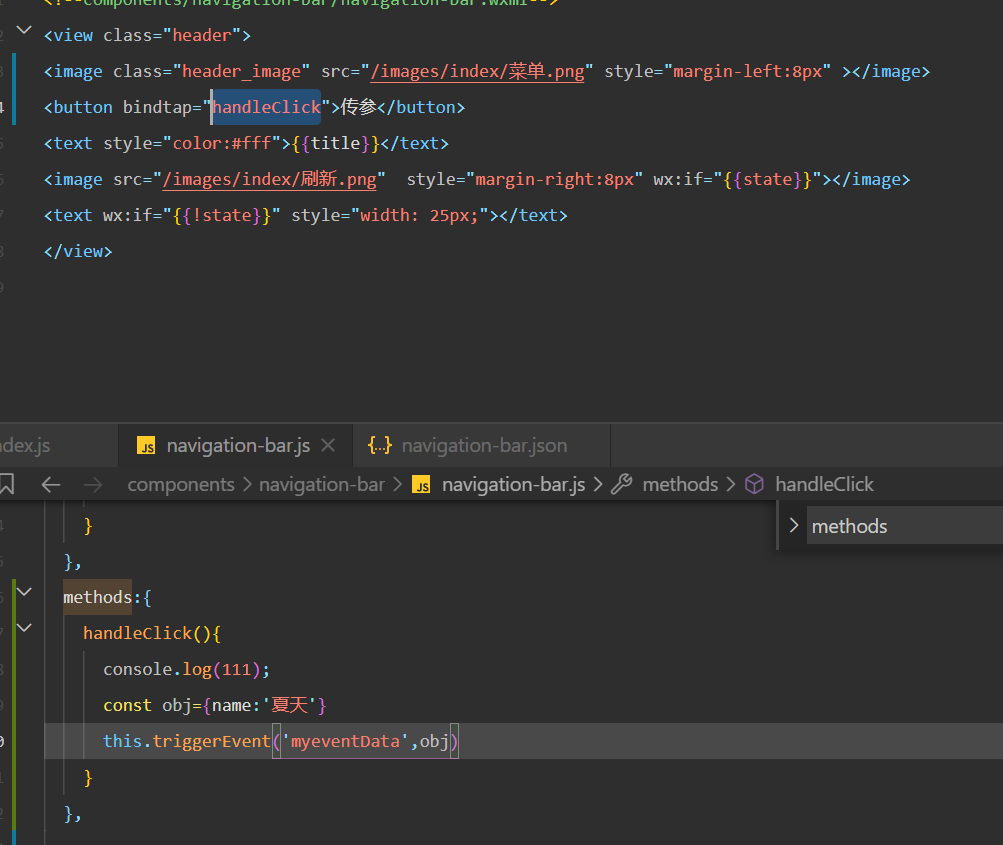Click the '夏天' string literal
The width and height of the screenshot is (1003, 845).
pos(289,706)
